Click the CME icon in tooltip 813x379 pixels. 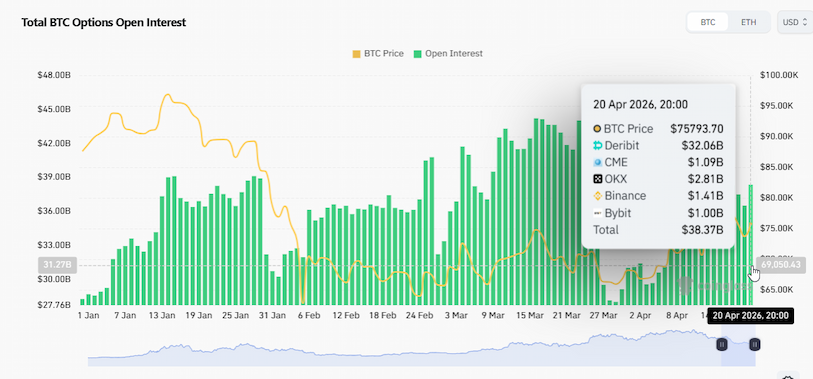598,162
